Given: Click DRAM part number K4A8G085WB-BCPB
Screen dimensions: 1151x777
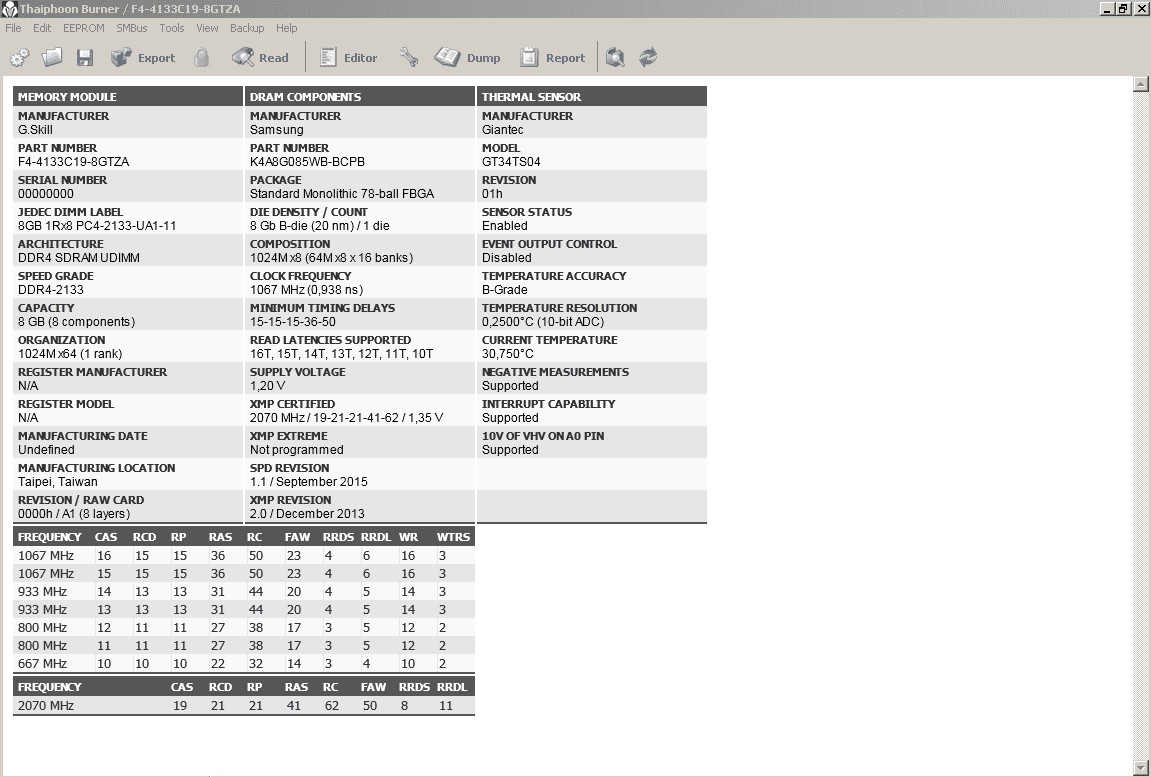Looking at the screenshot, I should pyautogui.click(x=307, y=161).
